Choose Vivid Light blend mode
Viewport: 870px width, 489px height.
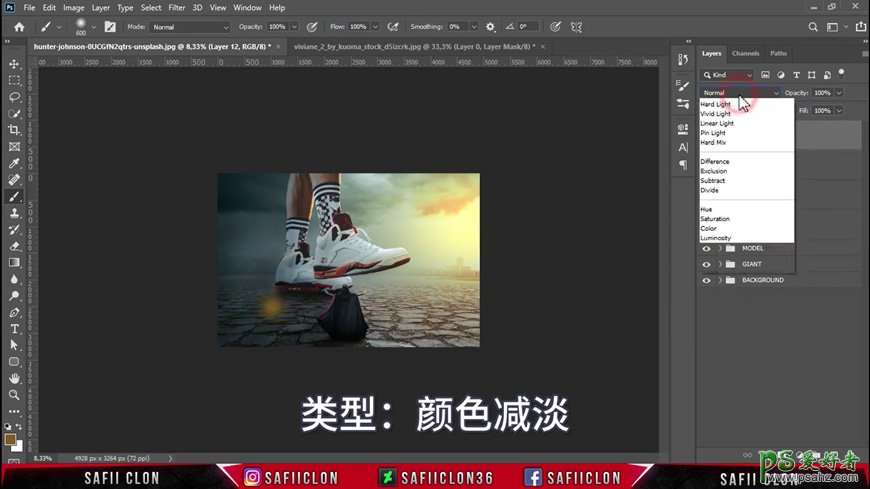[x=715, y=114]
